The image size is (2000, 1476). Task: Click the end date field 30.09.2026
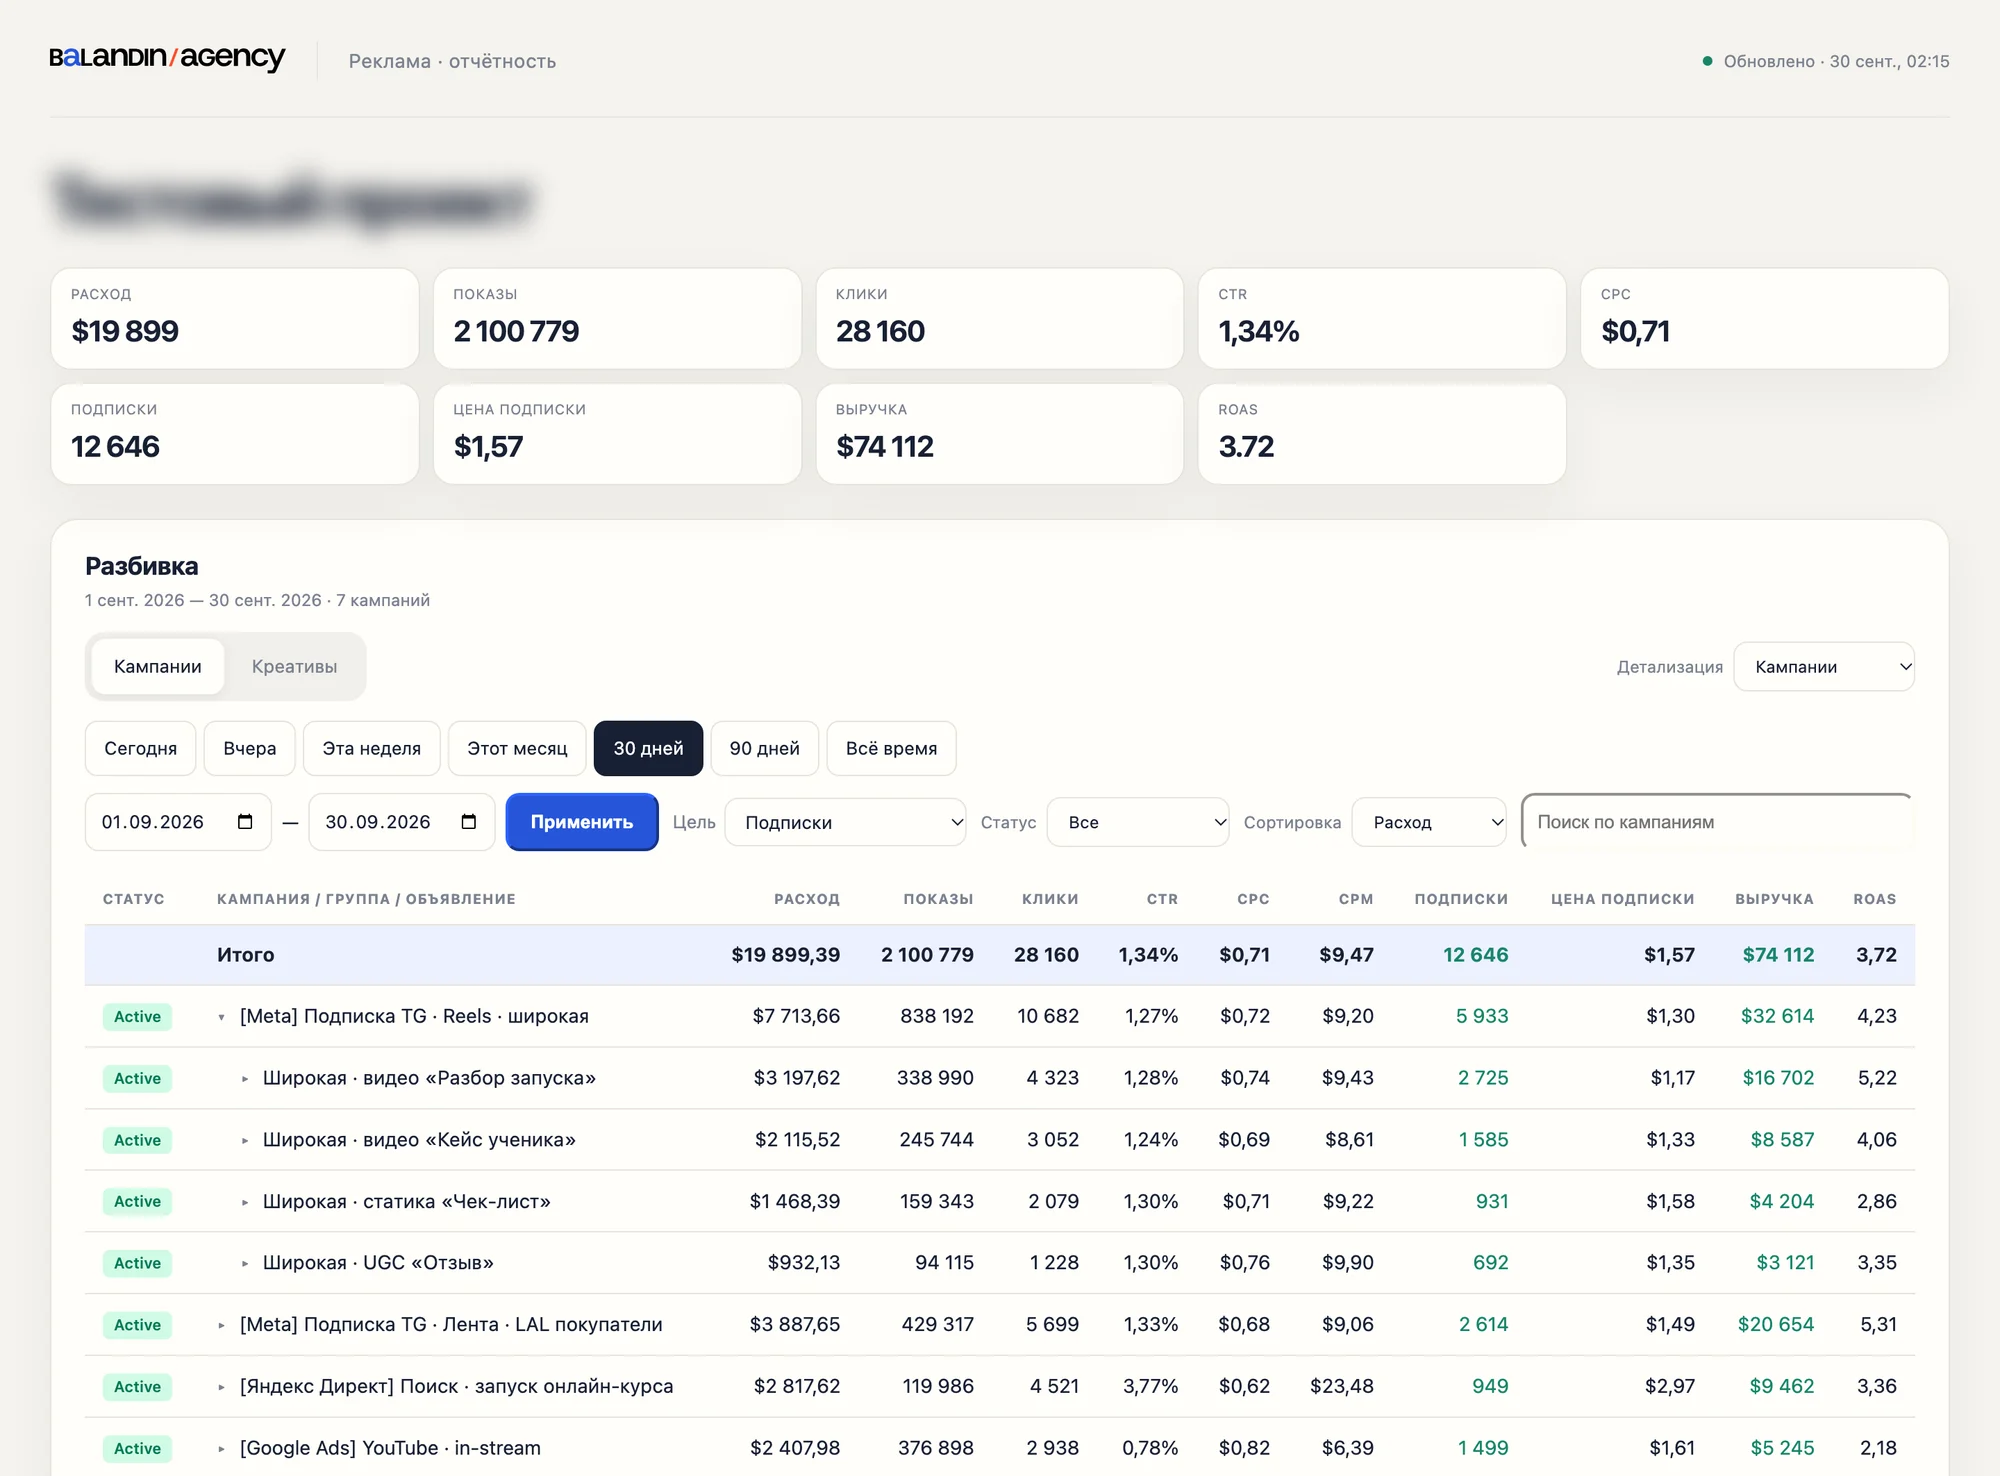point(402,822)
